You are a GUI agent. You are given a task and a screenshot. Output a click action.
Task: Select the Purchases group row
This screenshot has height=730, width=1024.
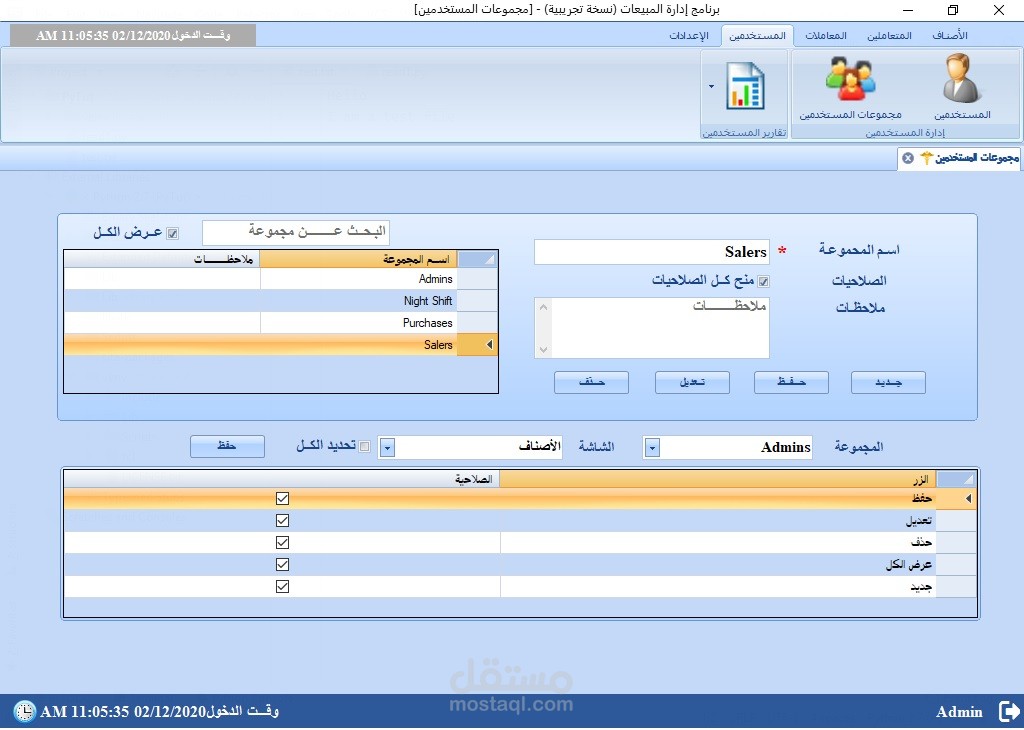281,323
